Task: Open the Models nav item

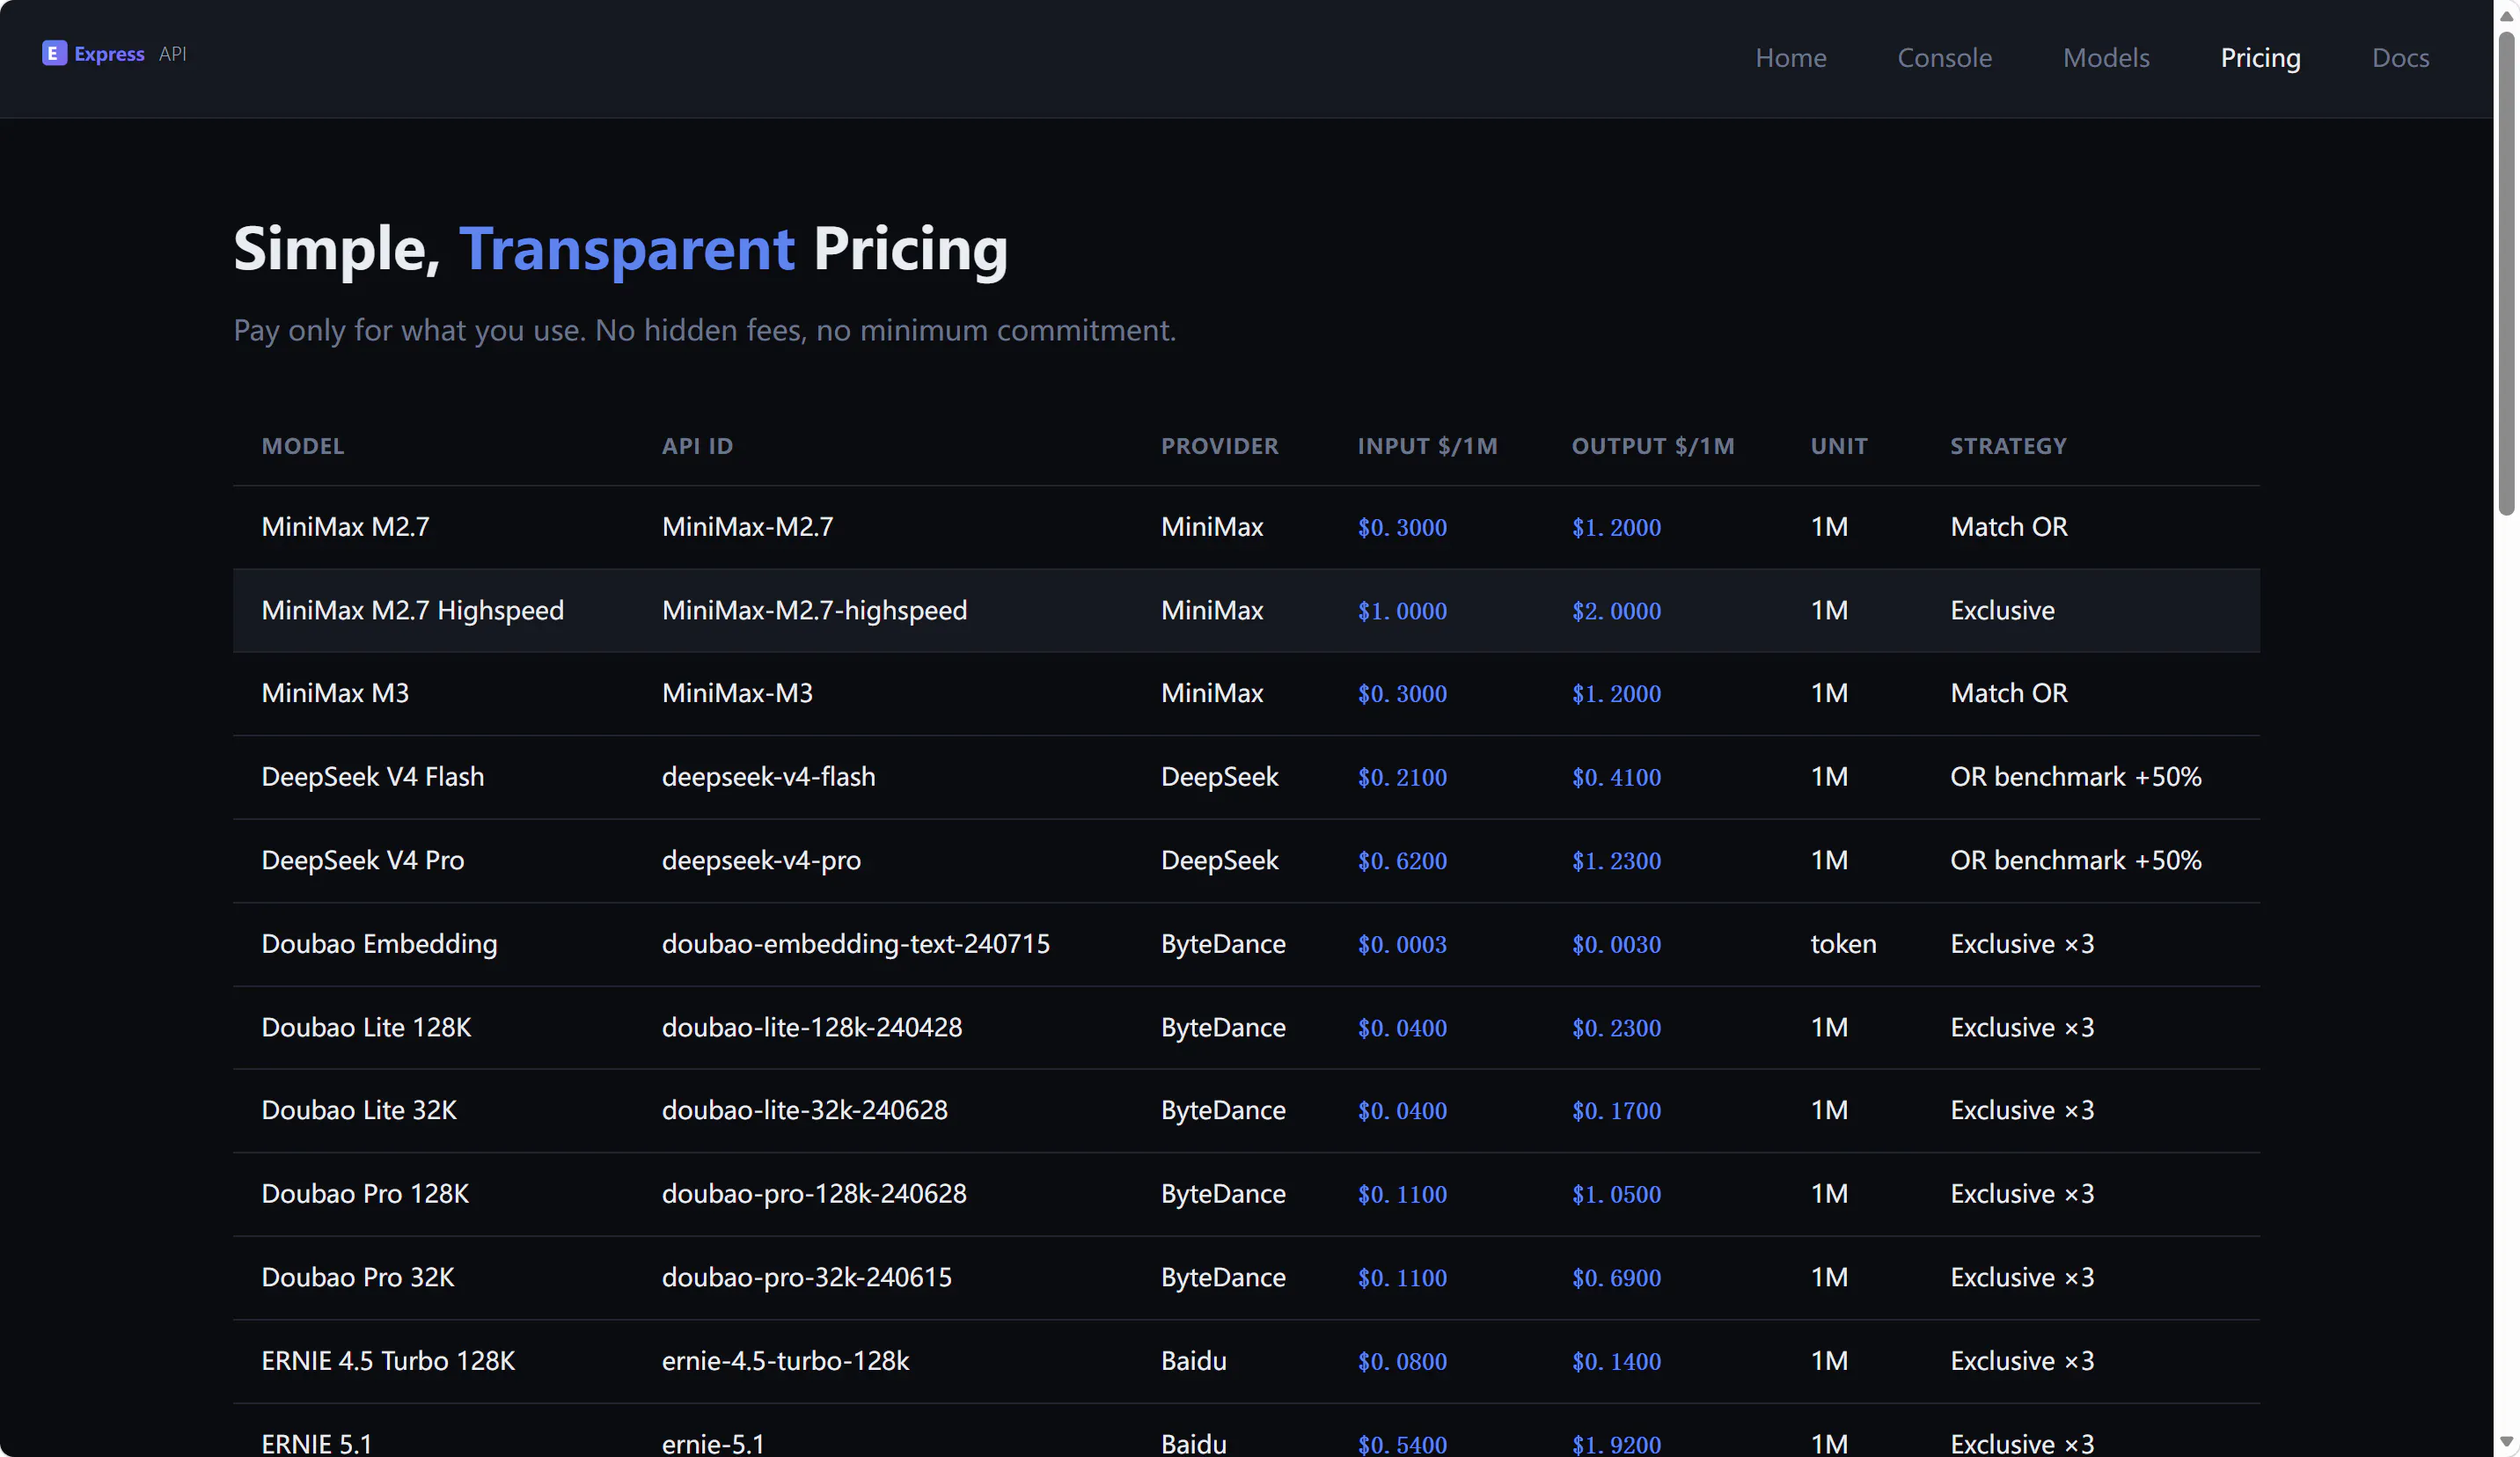Action: [2106, 58]
